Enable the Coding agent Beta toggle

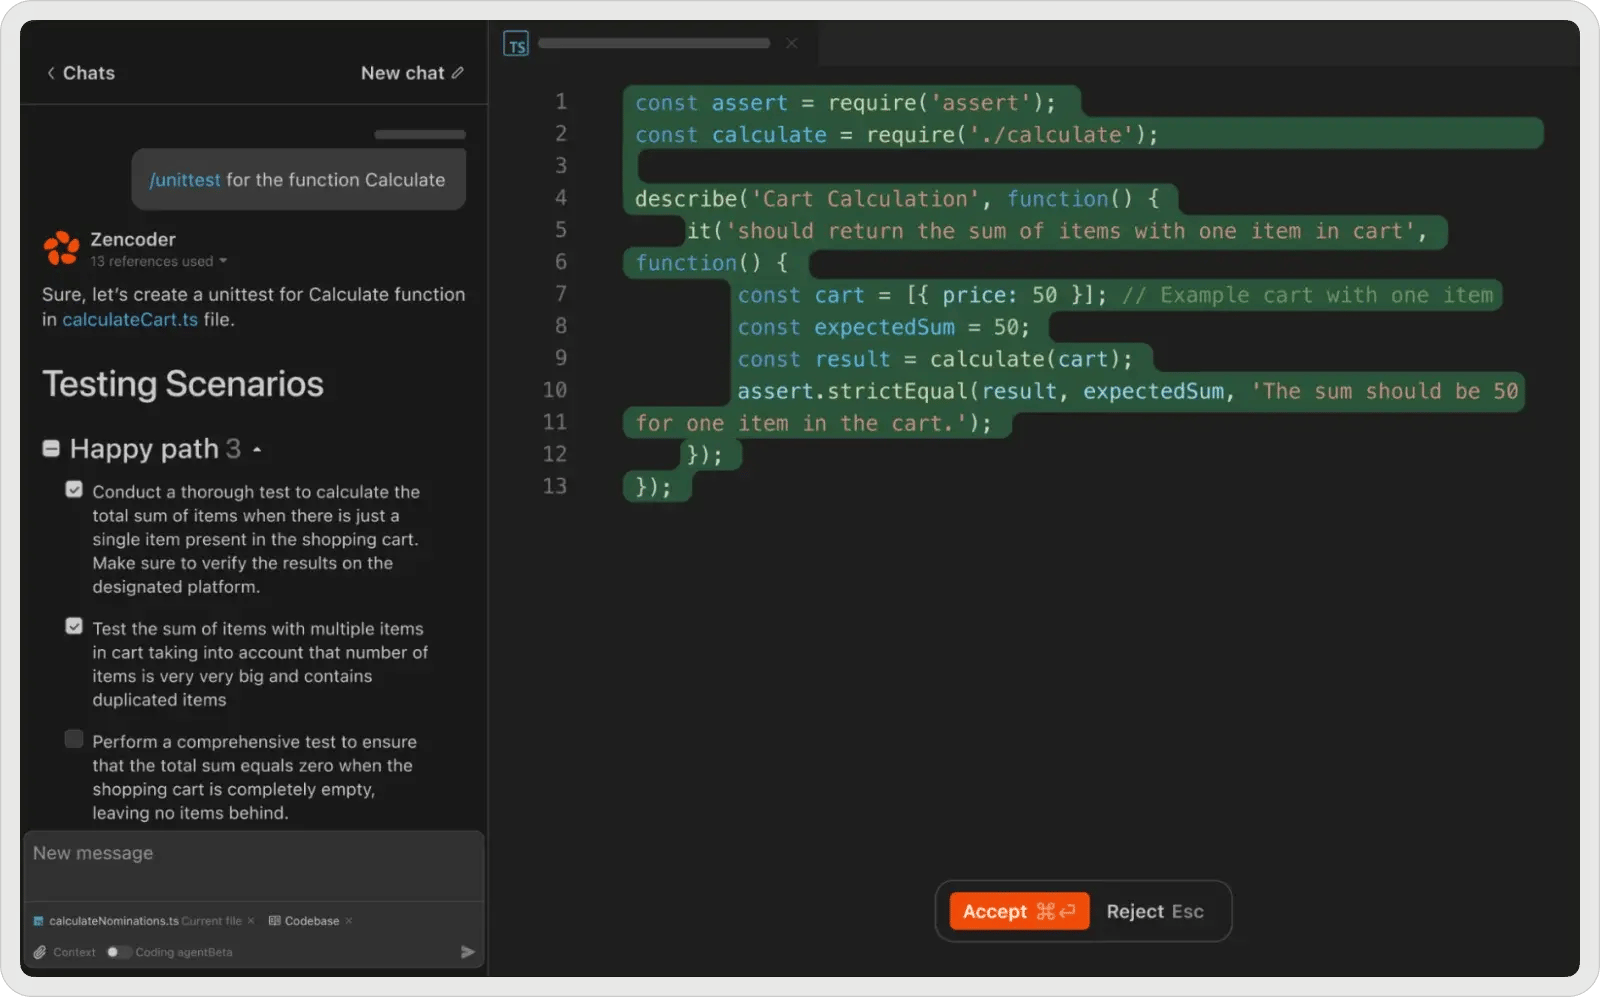tap(120, 952)
